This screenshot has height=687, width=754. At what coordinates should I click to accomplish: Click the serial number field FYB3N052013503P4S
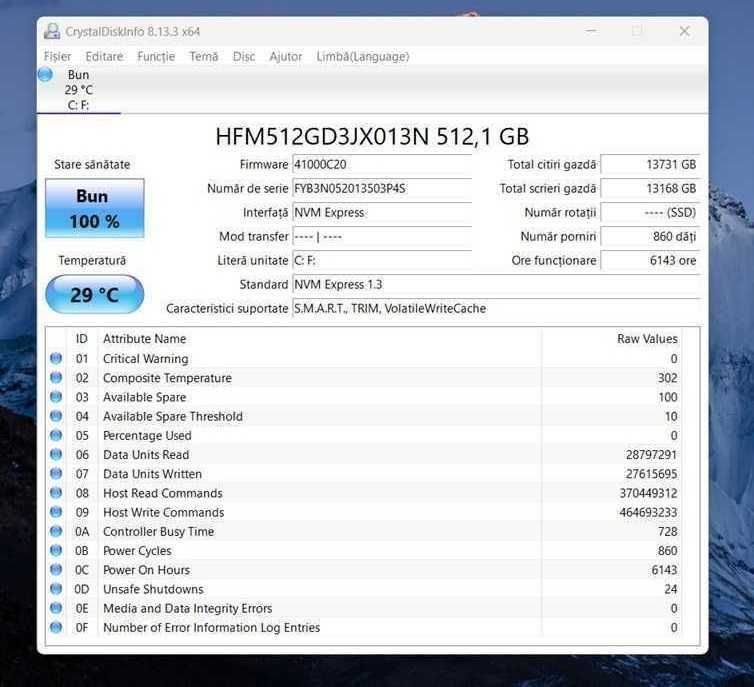coord(382,188)
